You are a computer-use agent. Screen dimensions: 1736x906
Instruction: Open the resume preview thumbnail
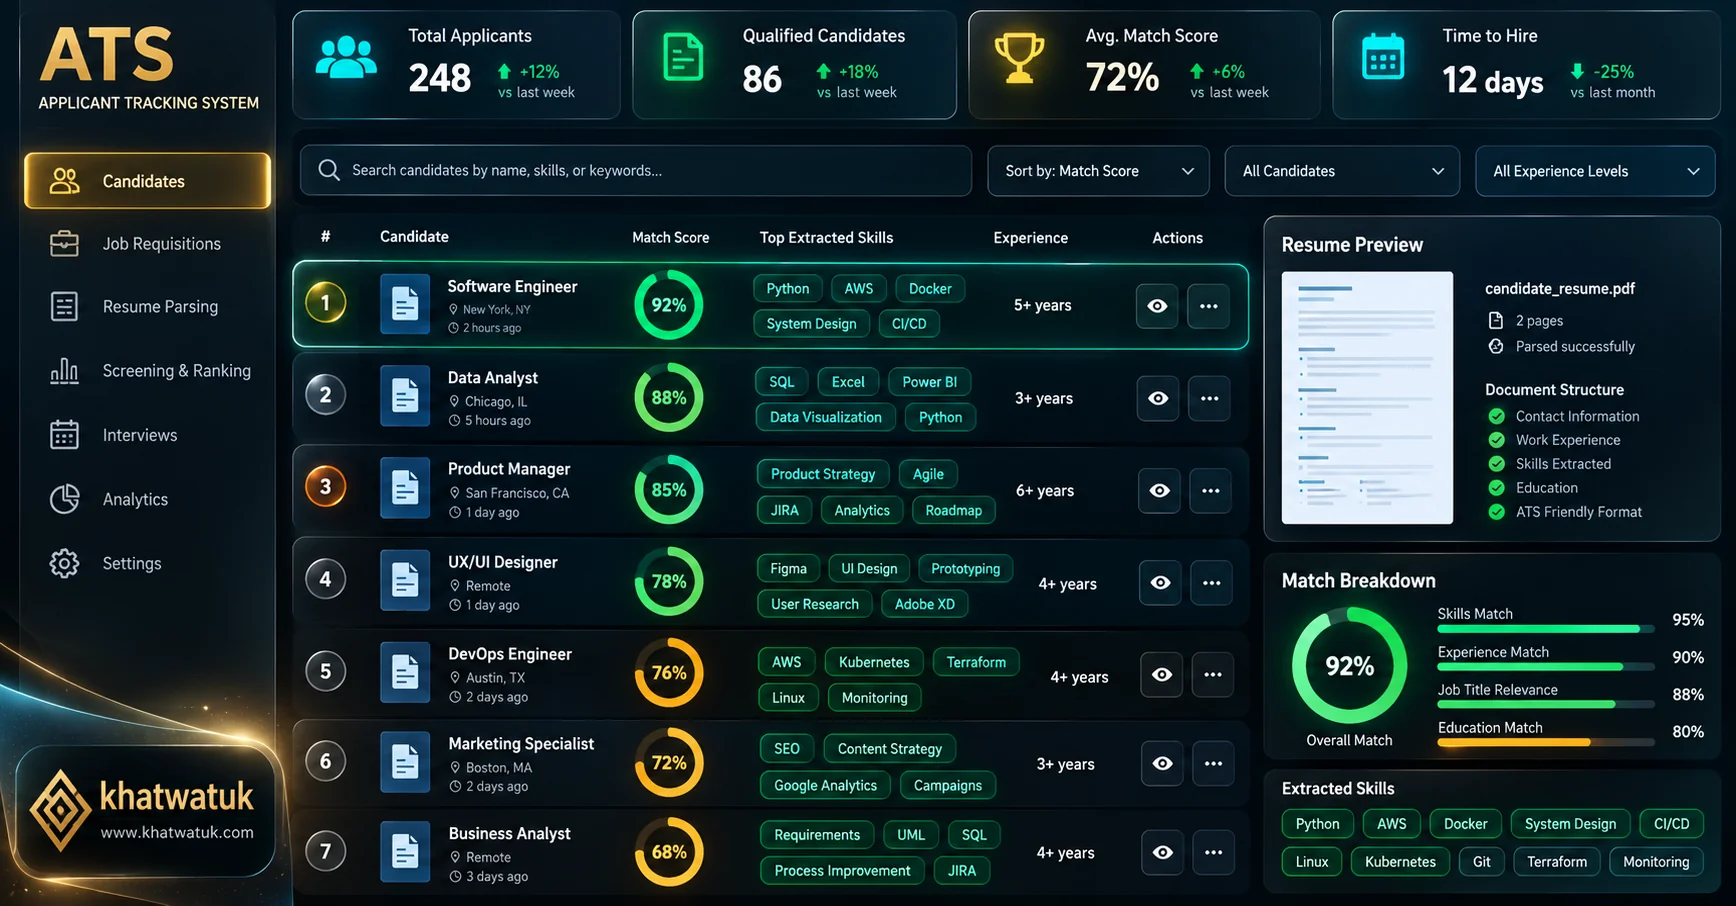(1367, 397)
